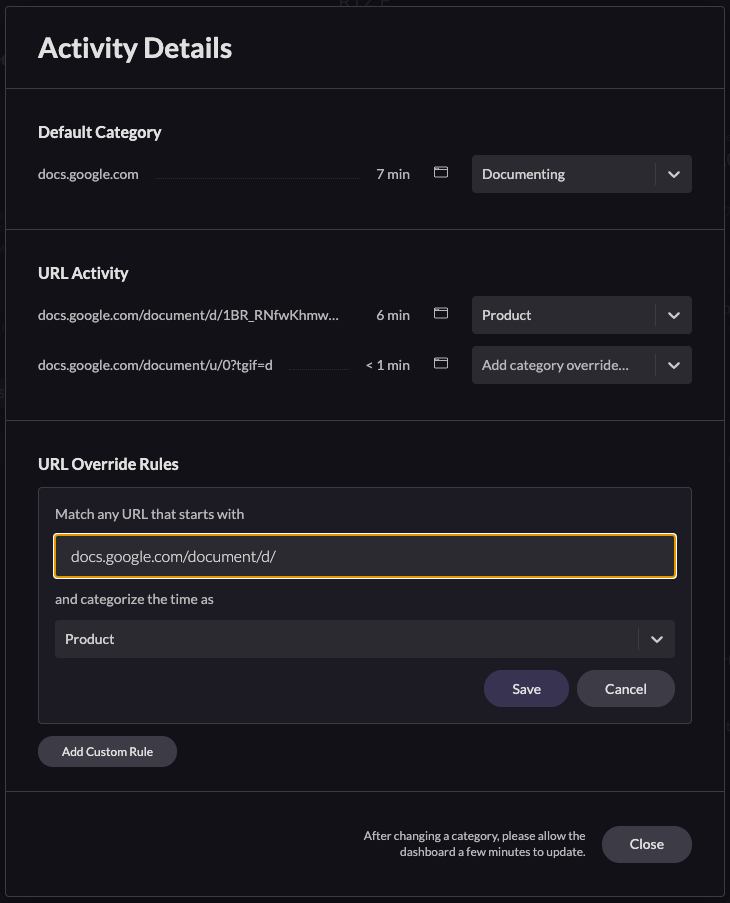Image resolution: width=730 pixels, height=903 pixels.
Task: Click the chevron on the Documenting dropdown
Action: (676, 173)
